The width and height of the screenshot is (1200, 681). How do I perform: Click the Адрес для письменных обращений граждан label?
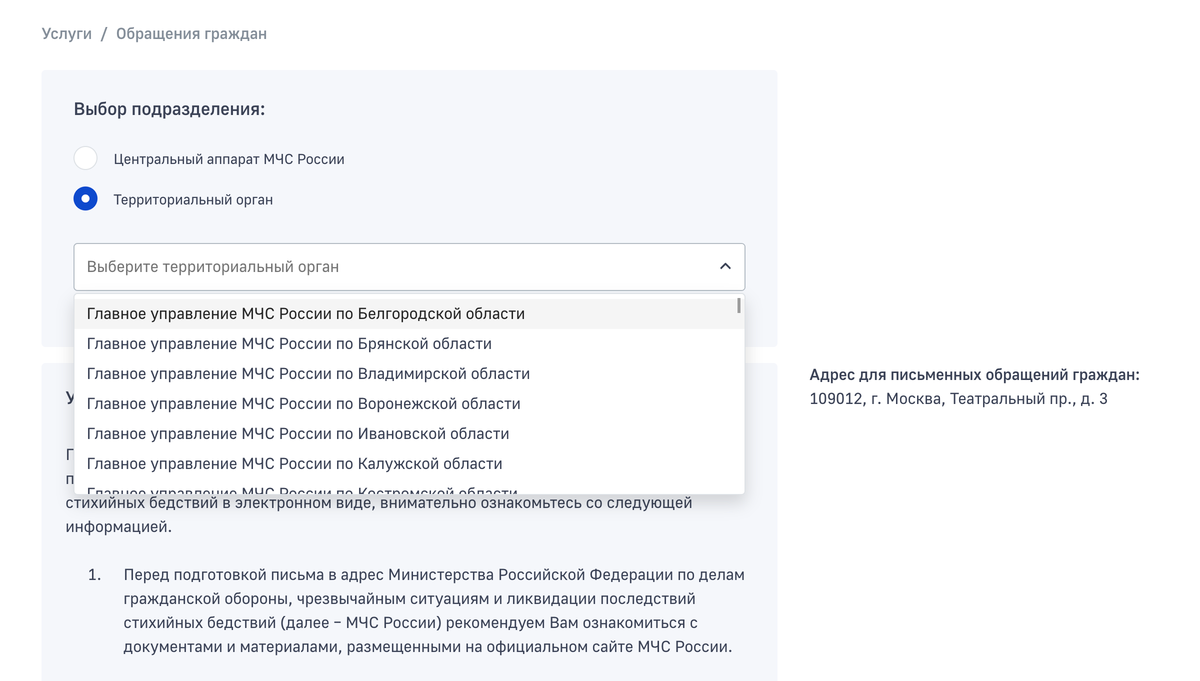coord(974,375)
